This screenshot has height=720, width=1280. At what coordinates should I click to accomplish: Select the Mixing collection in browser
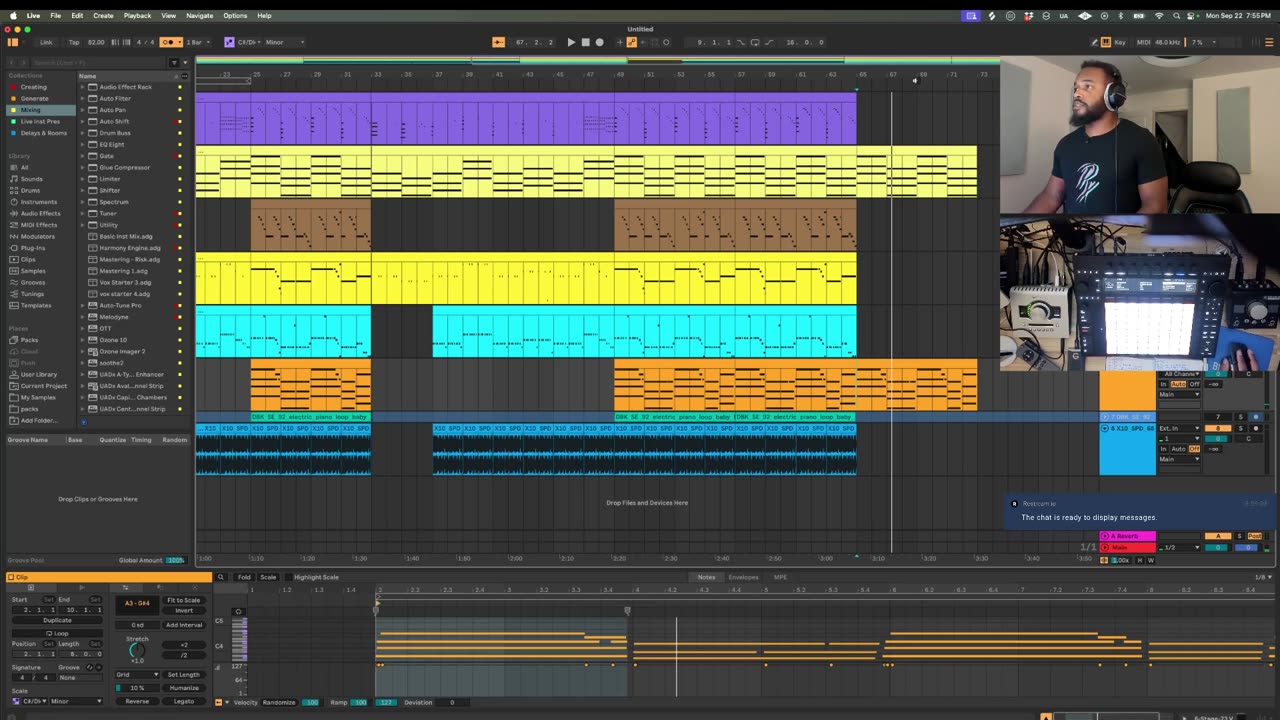click(x=31, y=110)
